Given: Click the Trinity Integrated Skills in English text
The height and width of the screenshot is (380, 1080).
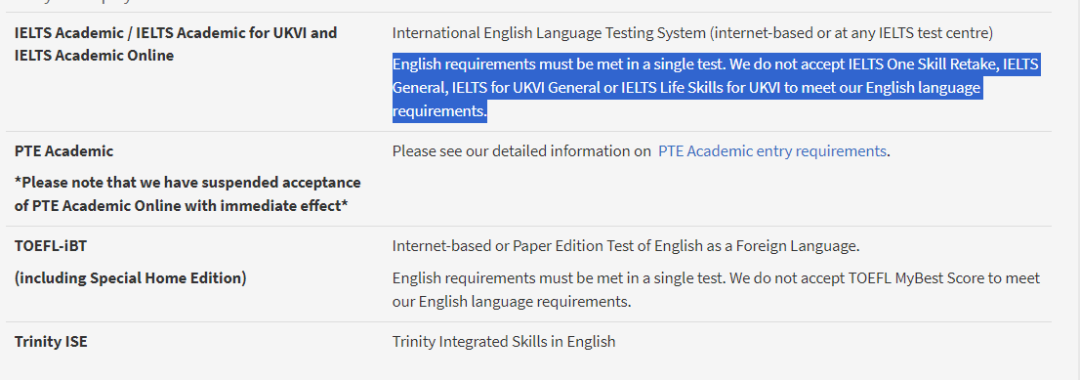Looking at the screenshot, I should pyautogui.click(x=503, y=341).
